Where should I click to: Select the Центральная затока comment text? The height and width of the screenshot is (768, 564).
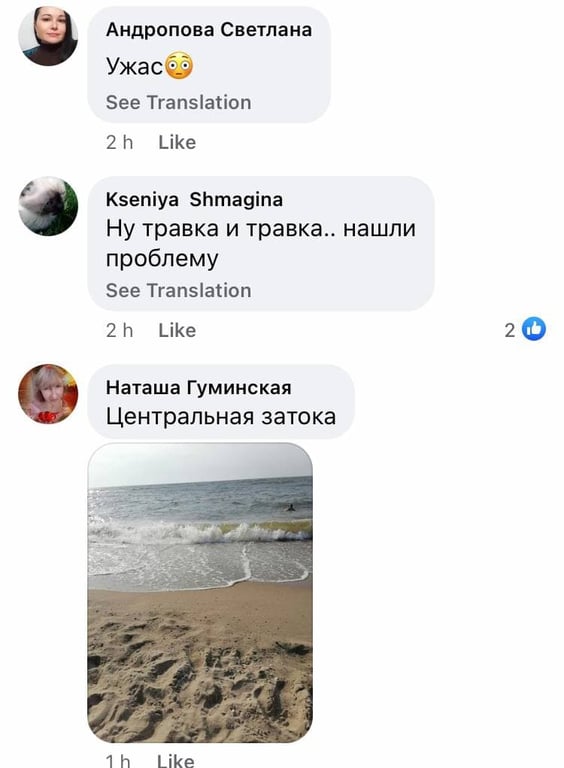[221, 417]
